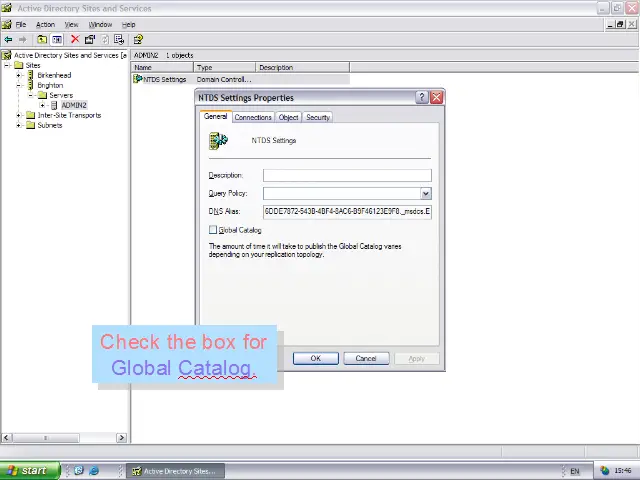The width and height of the screenshot is (640, 480).
Task: Delete the object with the red X icon
Action: pos(75,40)
